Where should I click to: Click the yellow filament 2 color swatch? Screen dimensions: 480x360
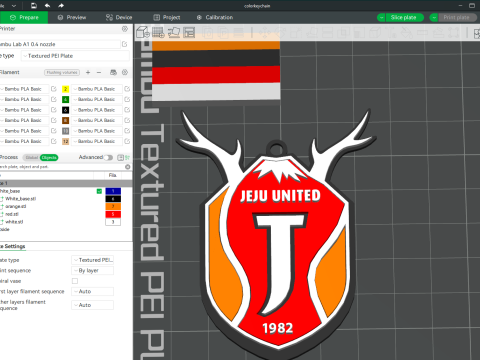(x=66, y=89)
